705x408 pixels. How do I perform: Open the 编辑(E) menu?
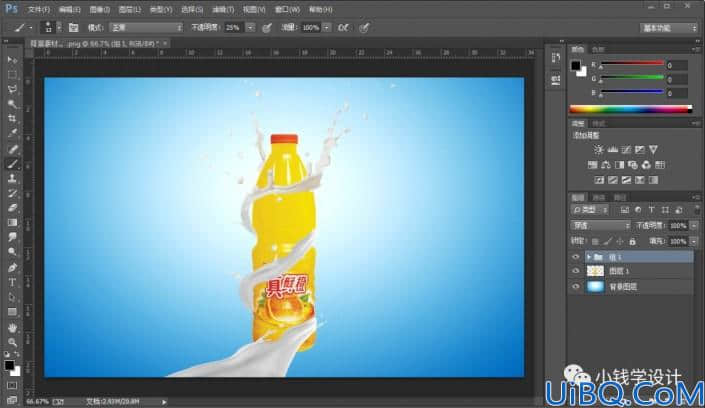(70, 9)
